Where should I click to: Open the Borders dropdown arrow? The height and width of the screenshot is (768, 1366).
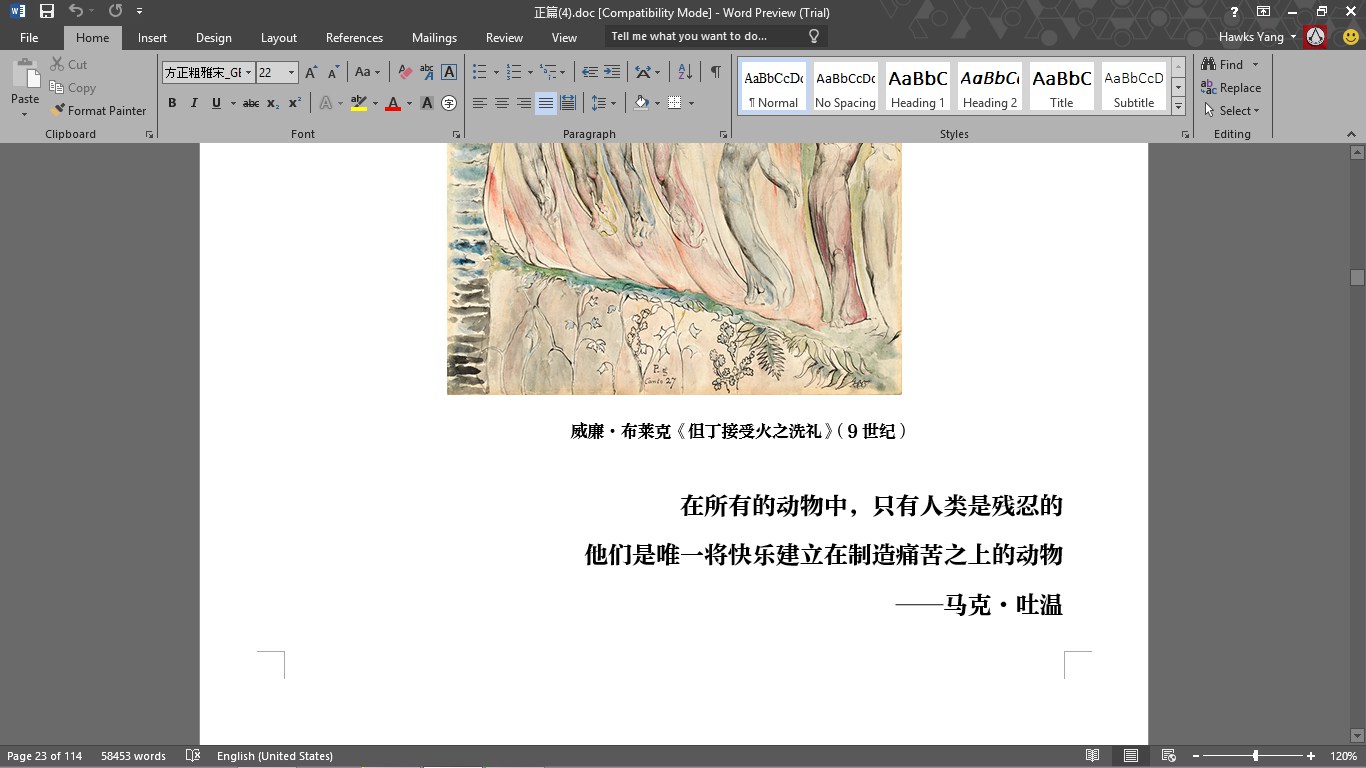point(691,103)
